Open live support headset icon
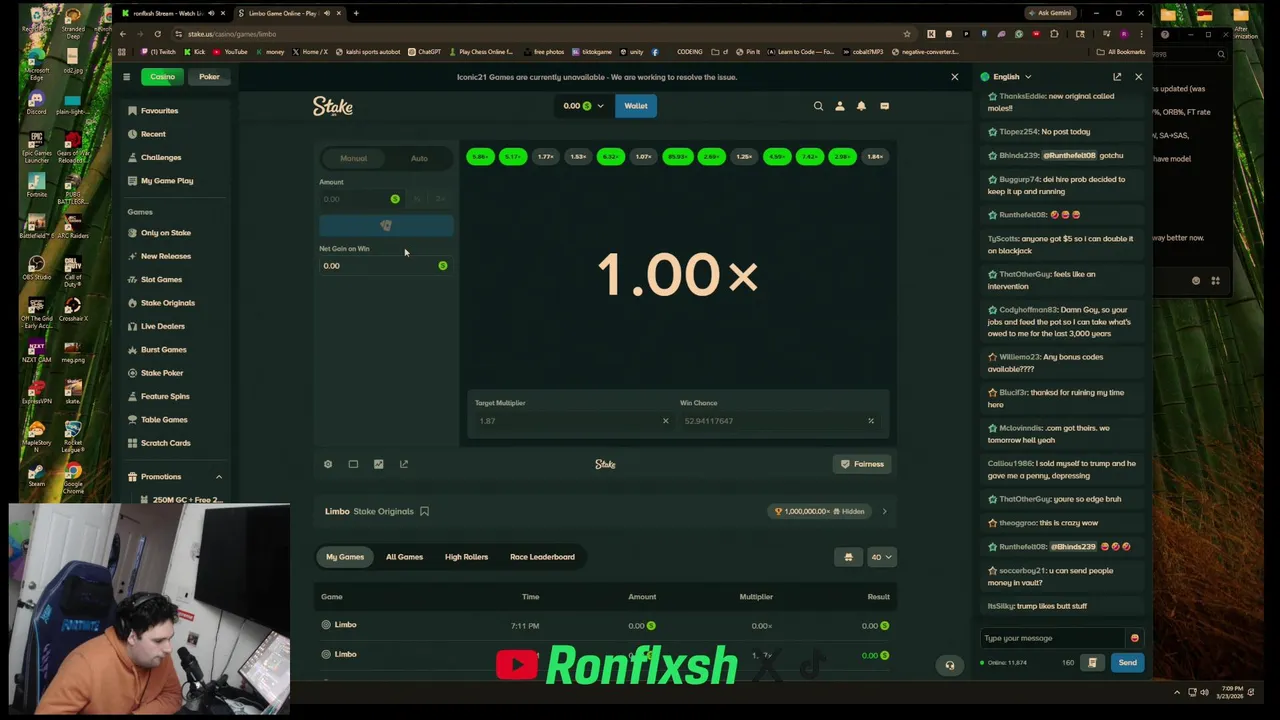 (x=950, y=665)
